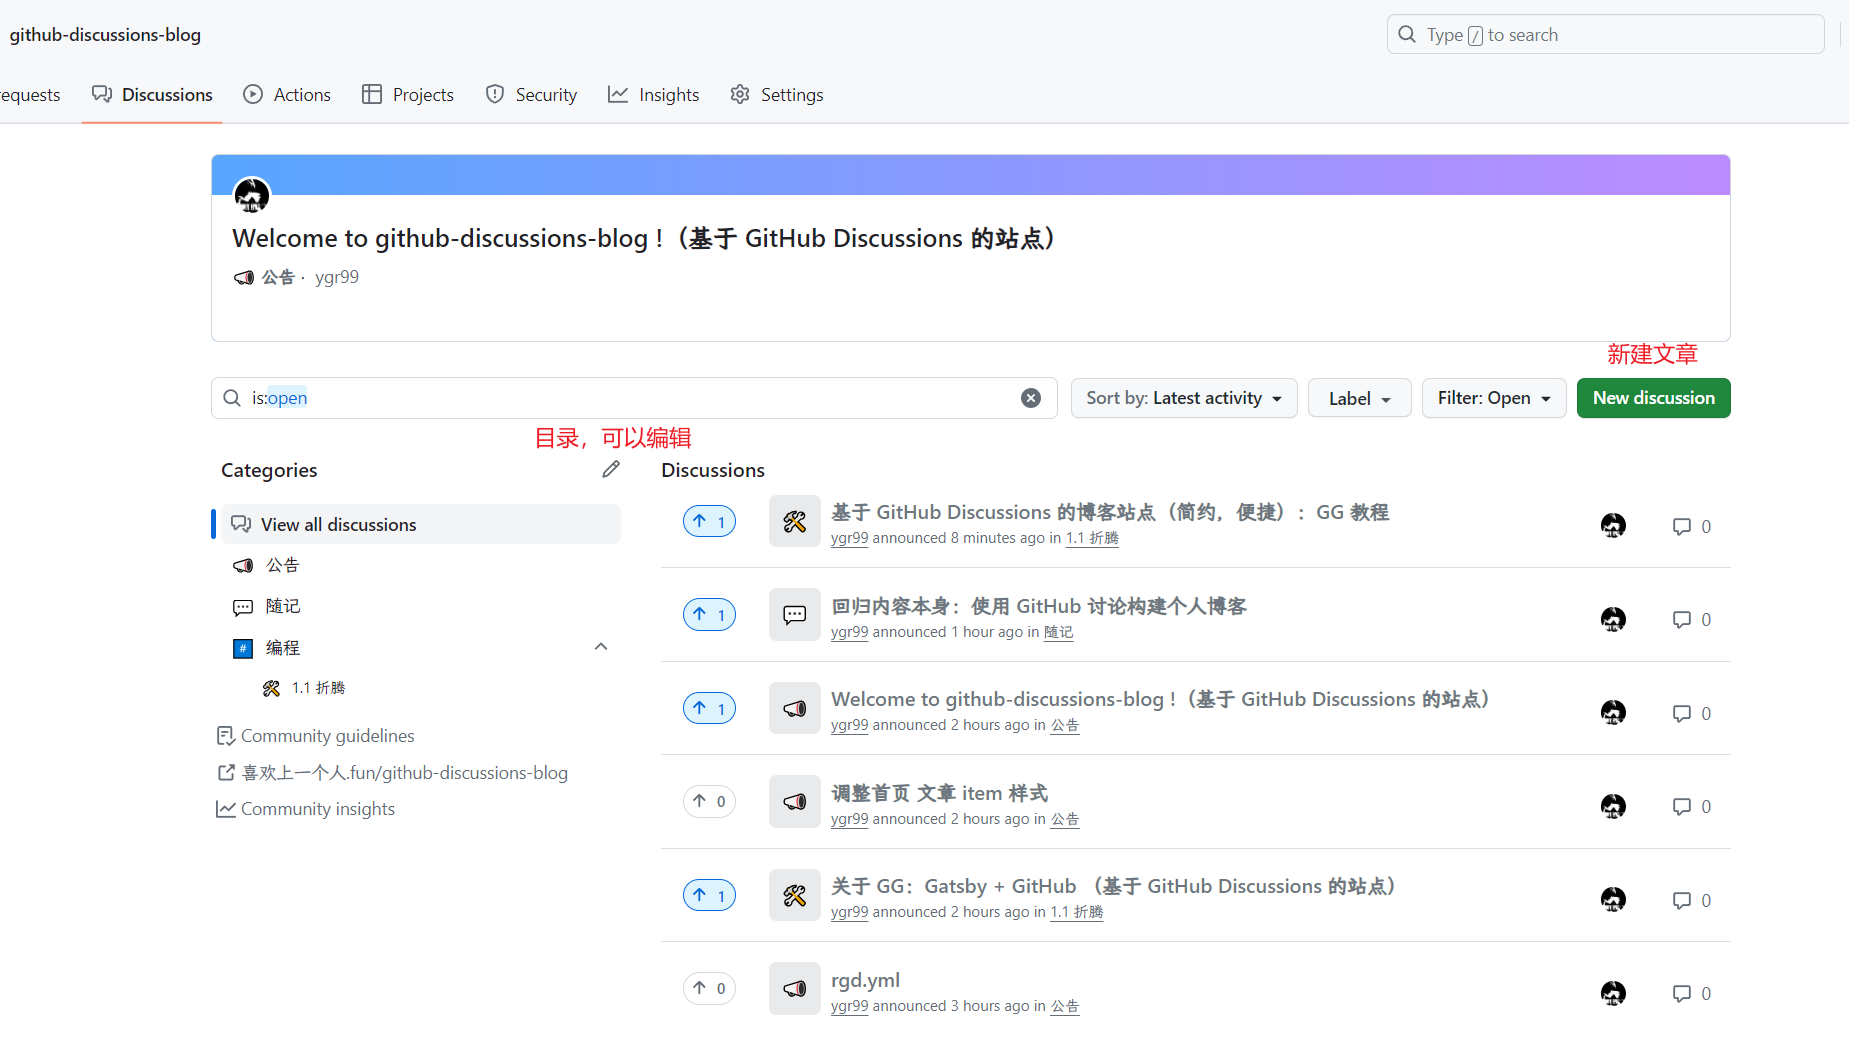Open the 喜欢上一个人.fun/github-discussions-blog external link
Viewport: 1849px width, 1063px height.
pos(392,773)
